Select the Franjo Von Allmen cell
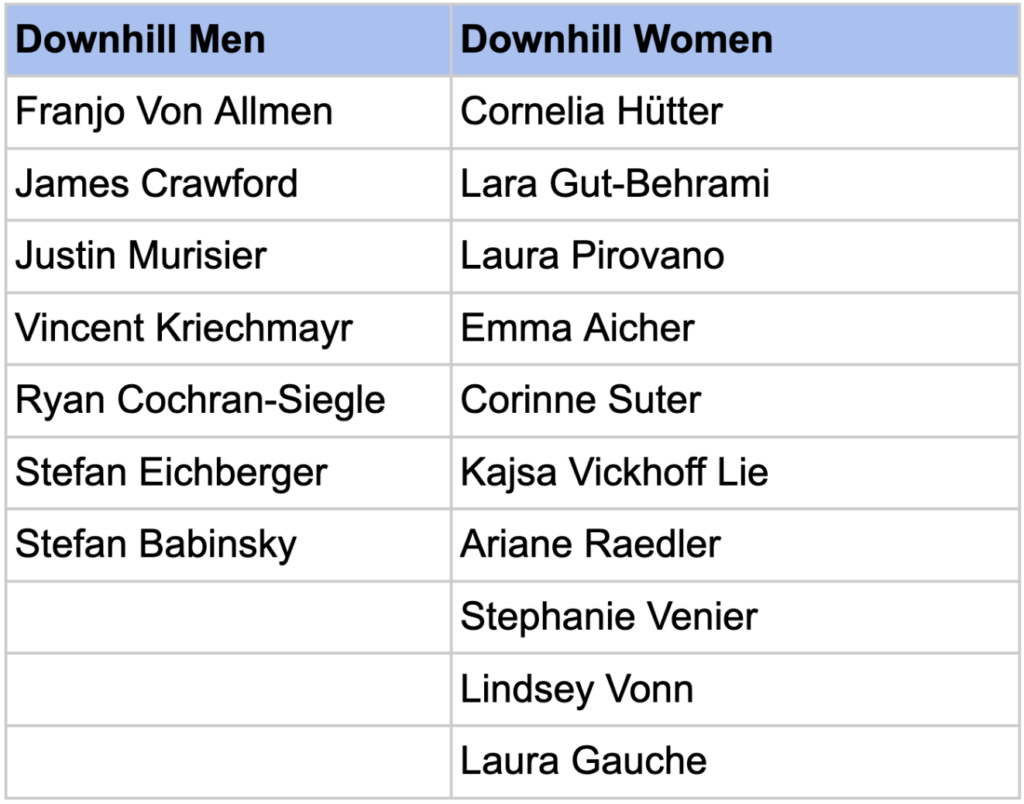The image size is (1024, 804). pos(174,111)
